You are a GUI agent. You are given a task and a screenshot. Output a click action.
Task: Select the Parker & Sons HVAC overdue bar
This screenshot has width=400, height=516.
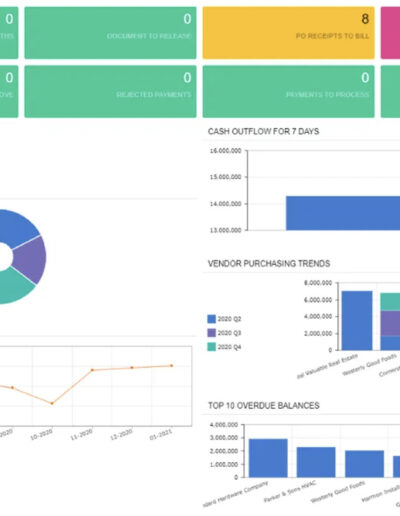(316, 462)
